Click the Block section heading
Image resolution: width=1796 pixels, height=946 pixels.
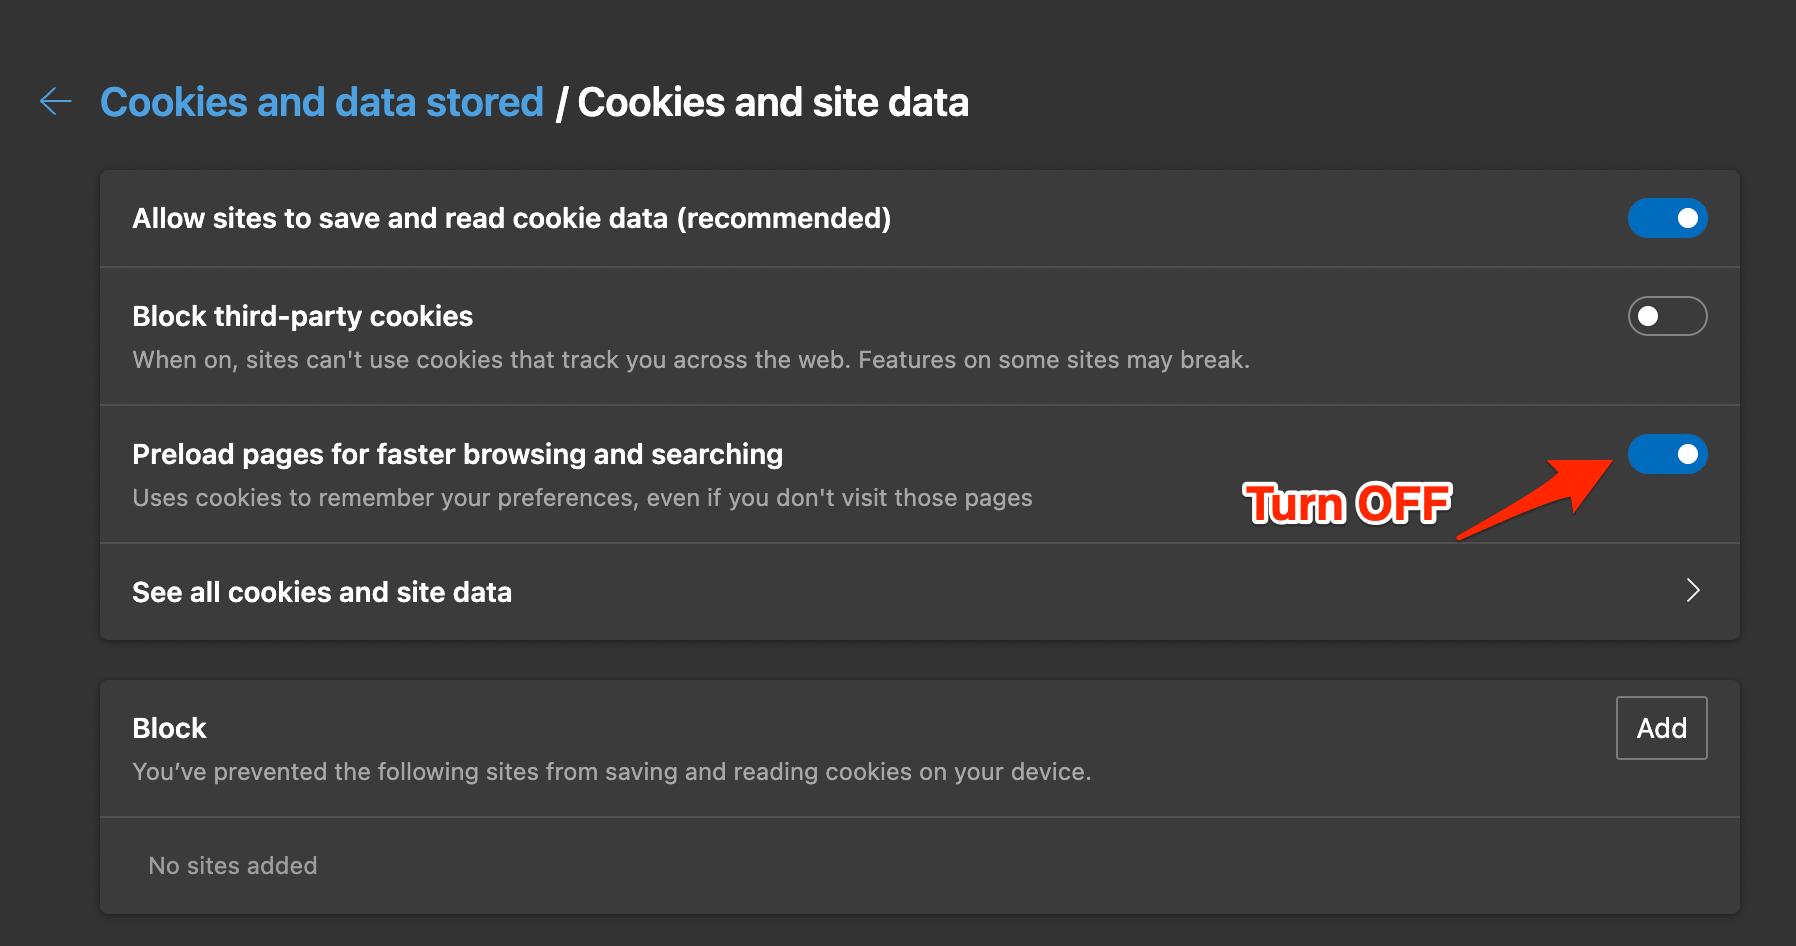coord(169,728)
